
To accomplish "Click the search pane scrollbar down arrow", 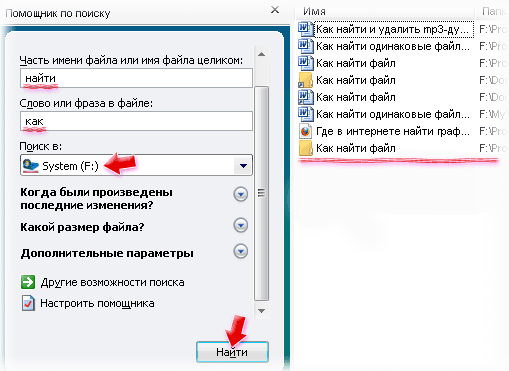I will pyautogui.click(x=262, y=311).
